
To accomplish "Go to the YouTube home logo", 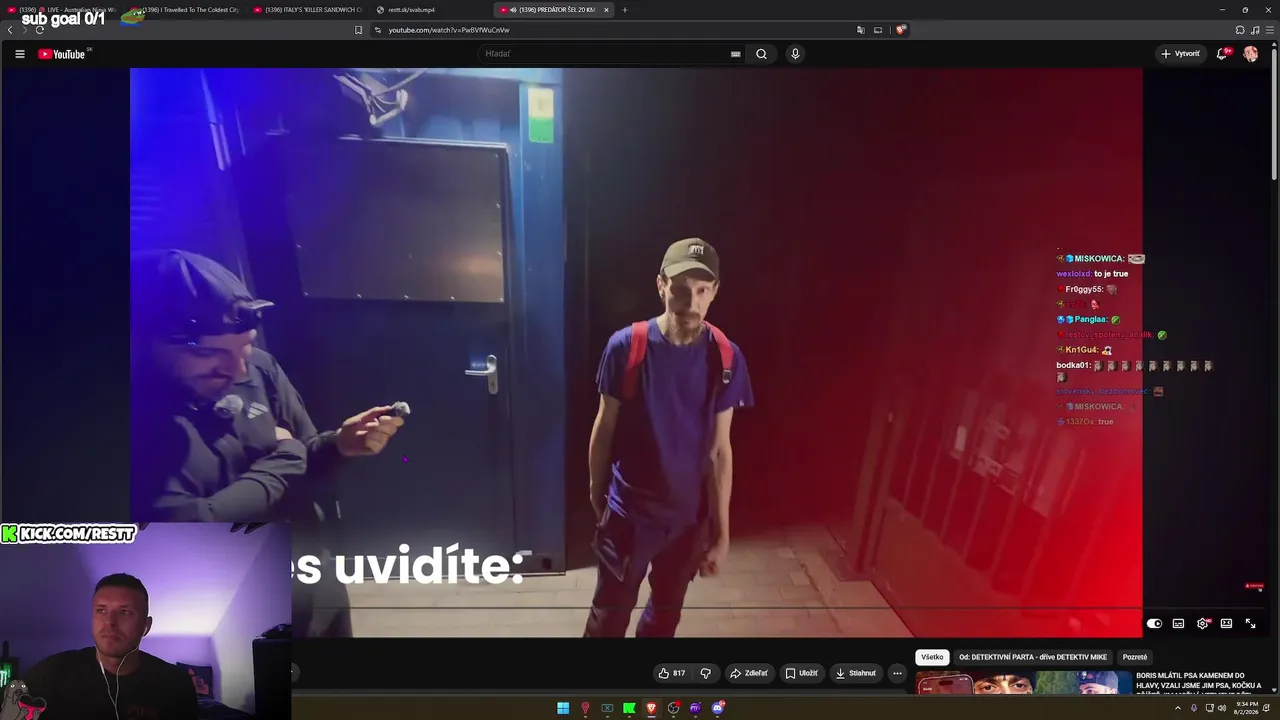I will point(62,54).
